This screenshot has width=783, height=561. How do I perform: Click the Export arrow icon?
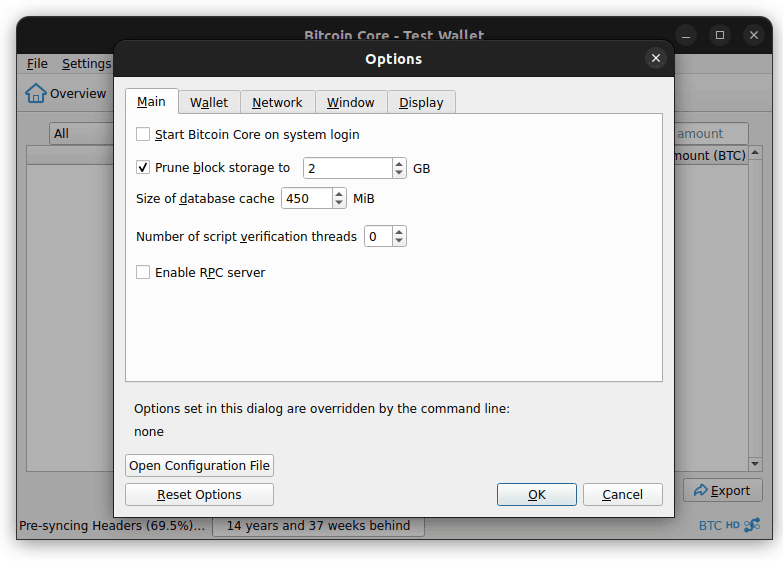pyautogui.click(x=701, y=491)
